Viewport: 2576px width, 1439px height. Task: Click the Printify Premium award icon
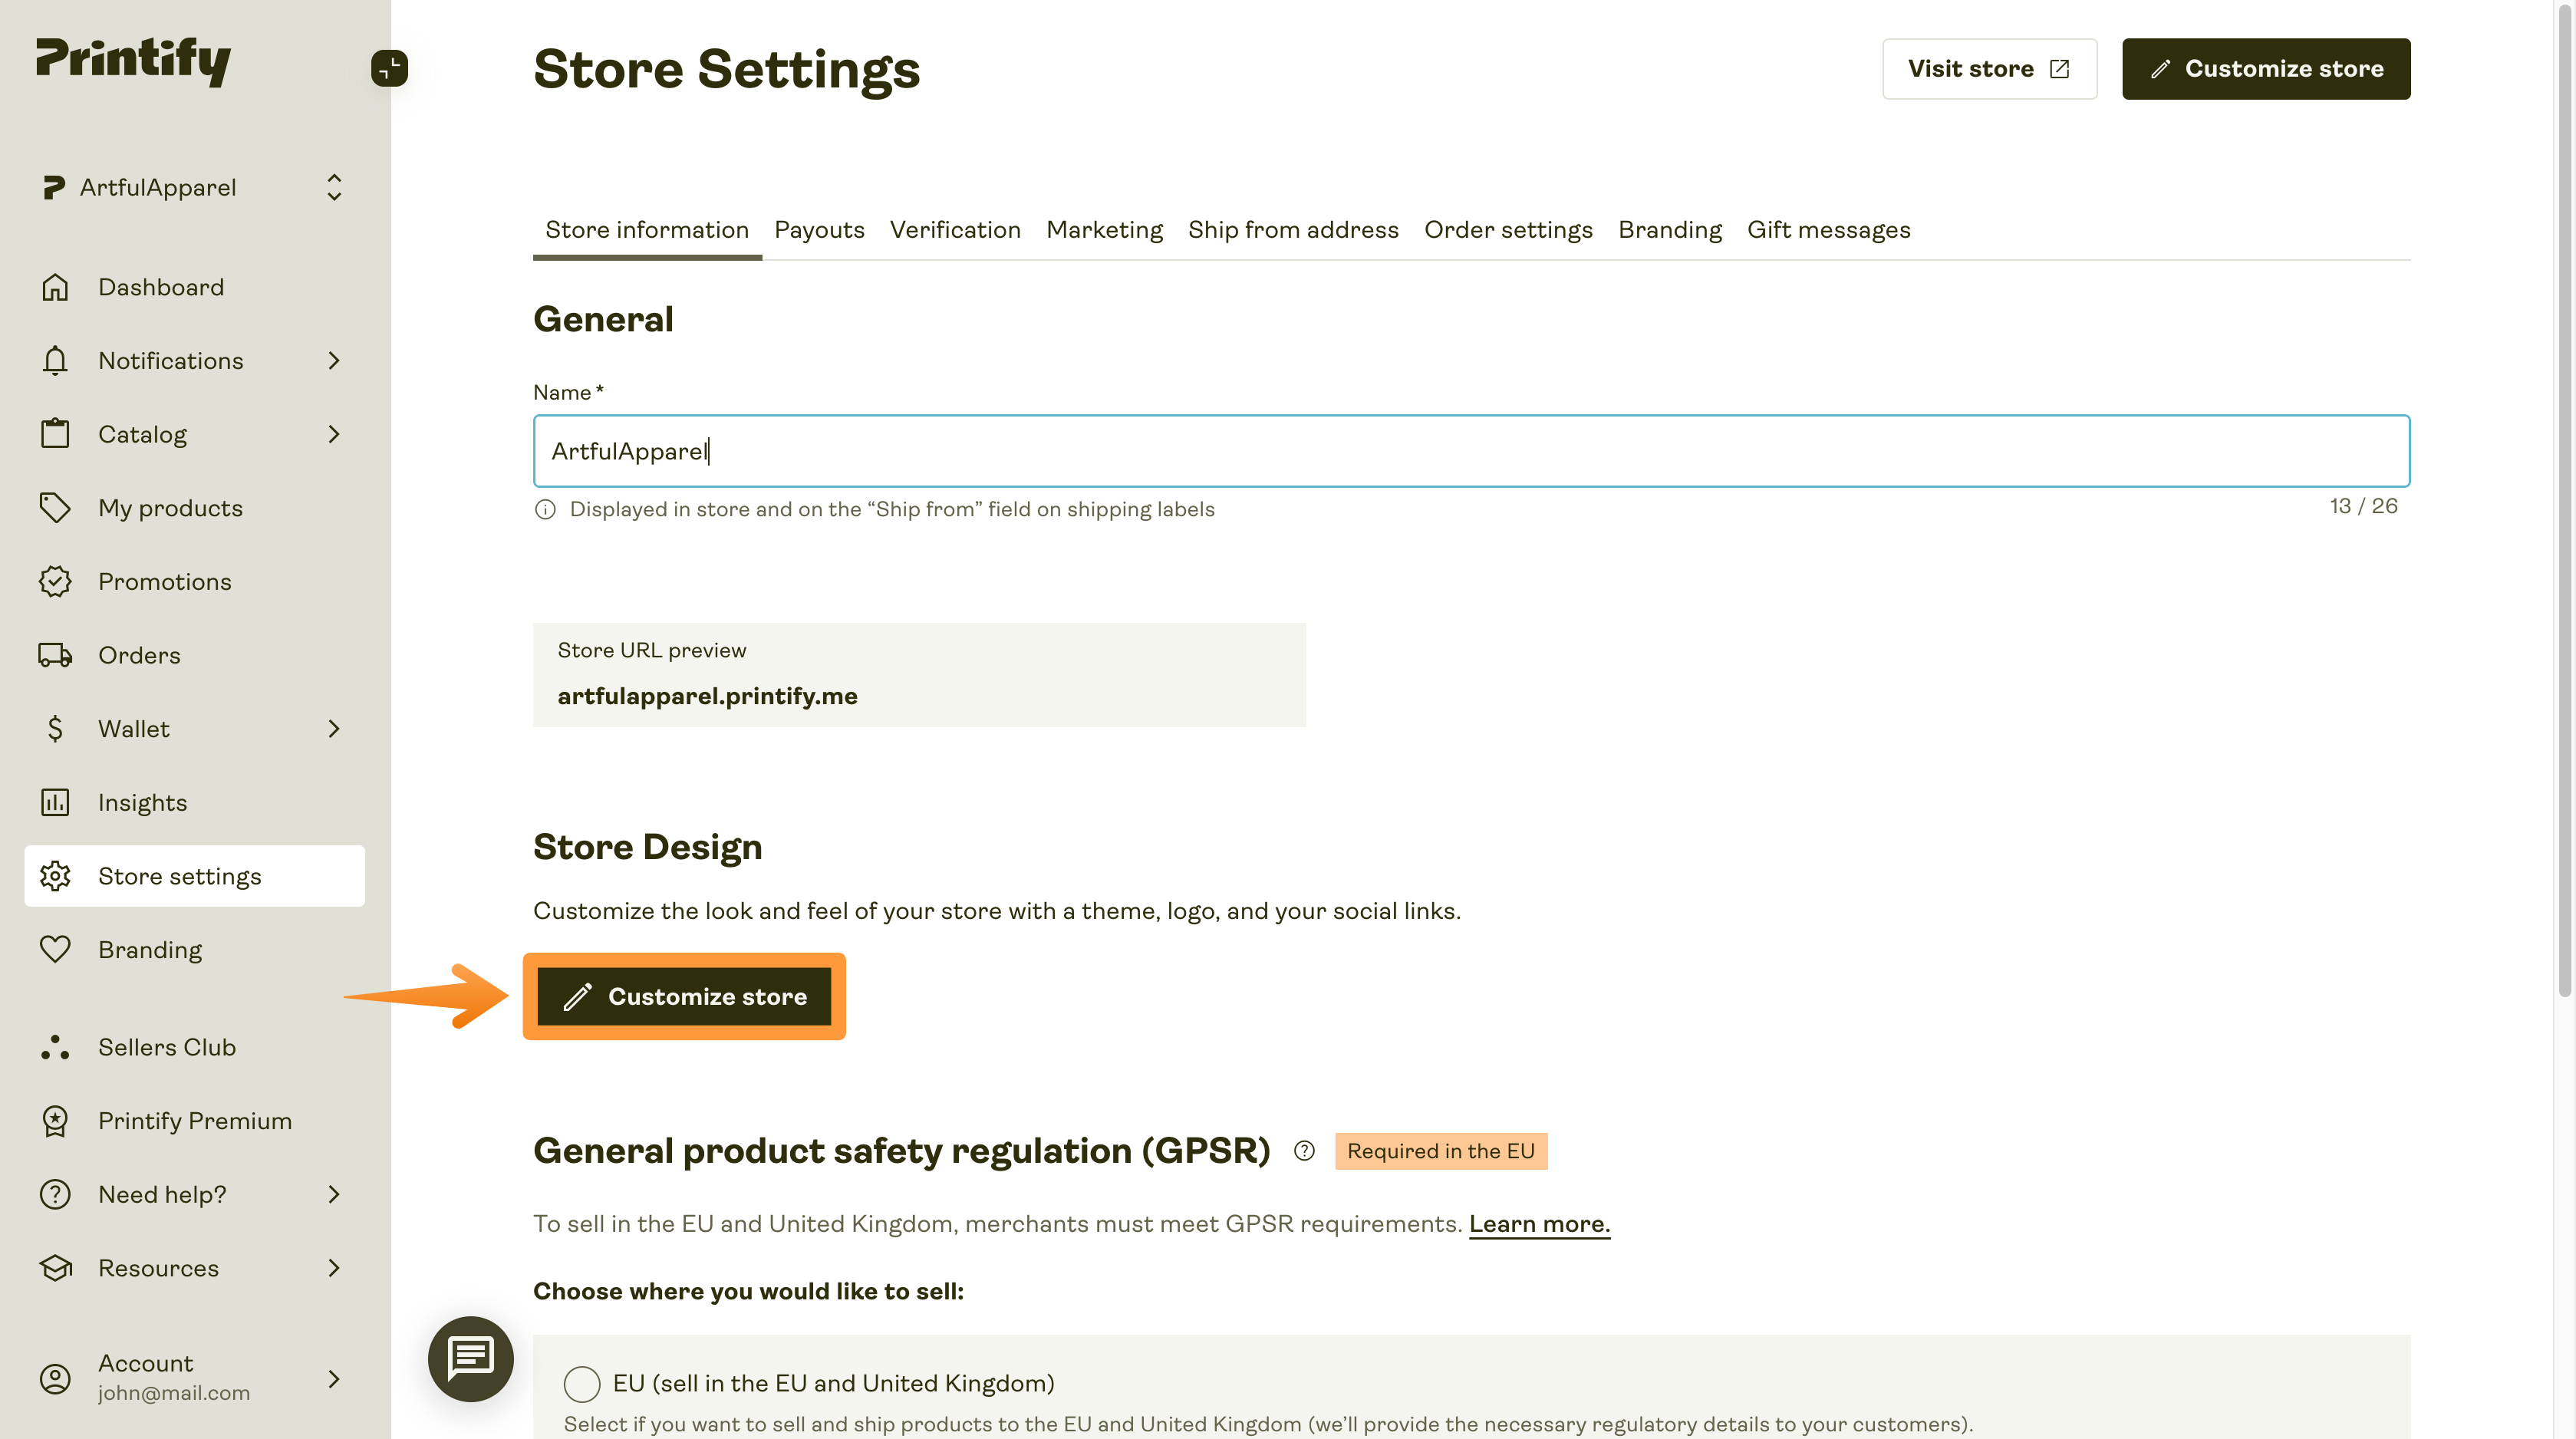tap(55, 1121)
